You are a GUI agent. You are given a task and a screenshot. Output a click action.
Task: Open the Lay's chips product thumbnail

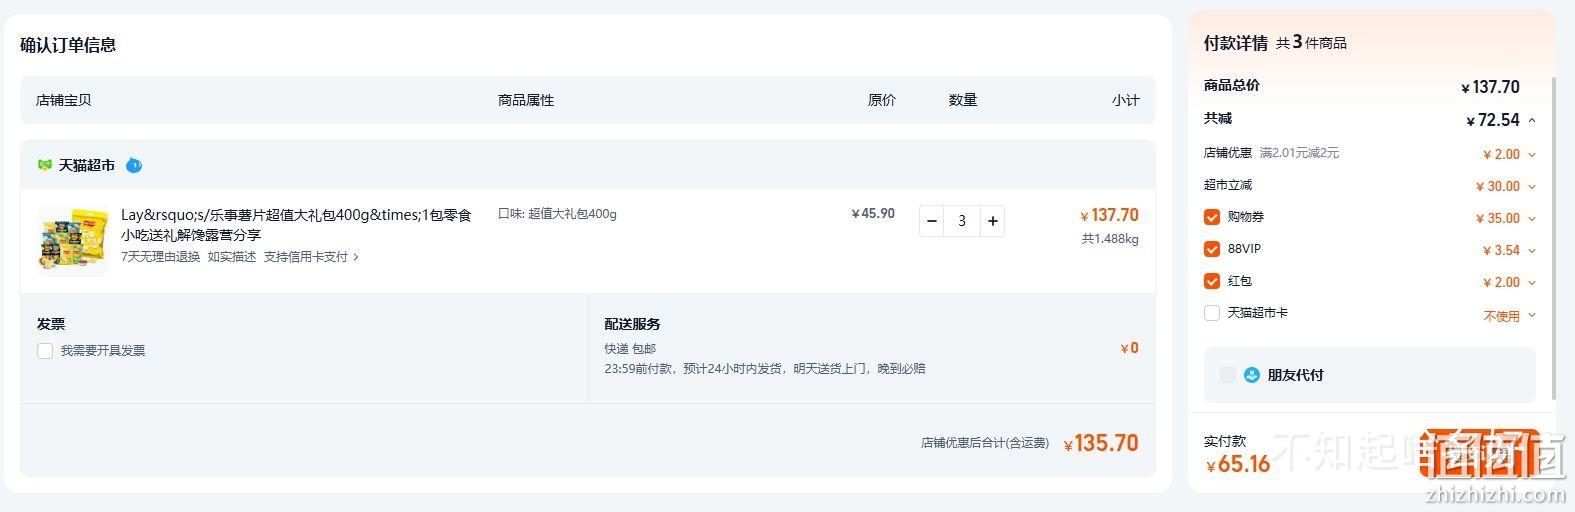tap(72, 240)
